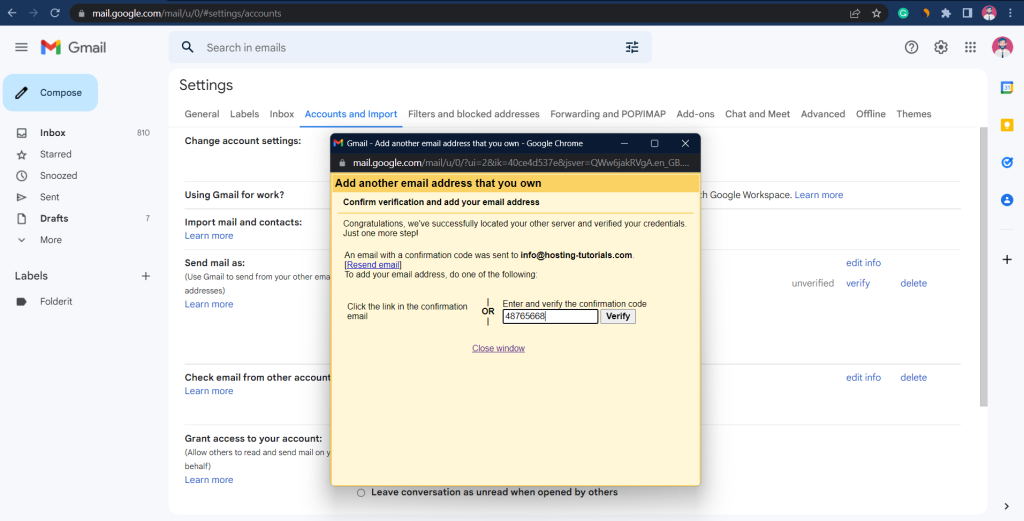Click edit info in Check email row
Image resolution: width=1024 pixels, height=521 pixels.
pos(863,377)
